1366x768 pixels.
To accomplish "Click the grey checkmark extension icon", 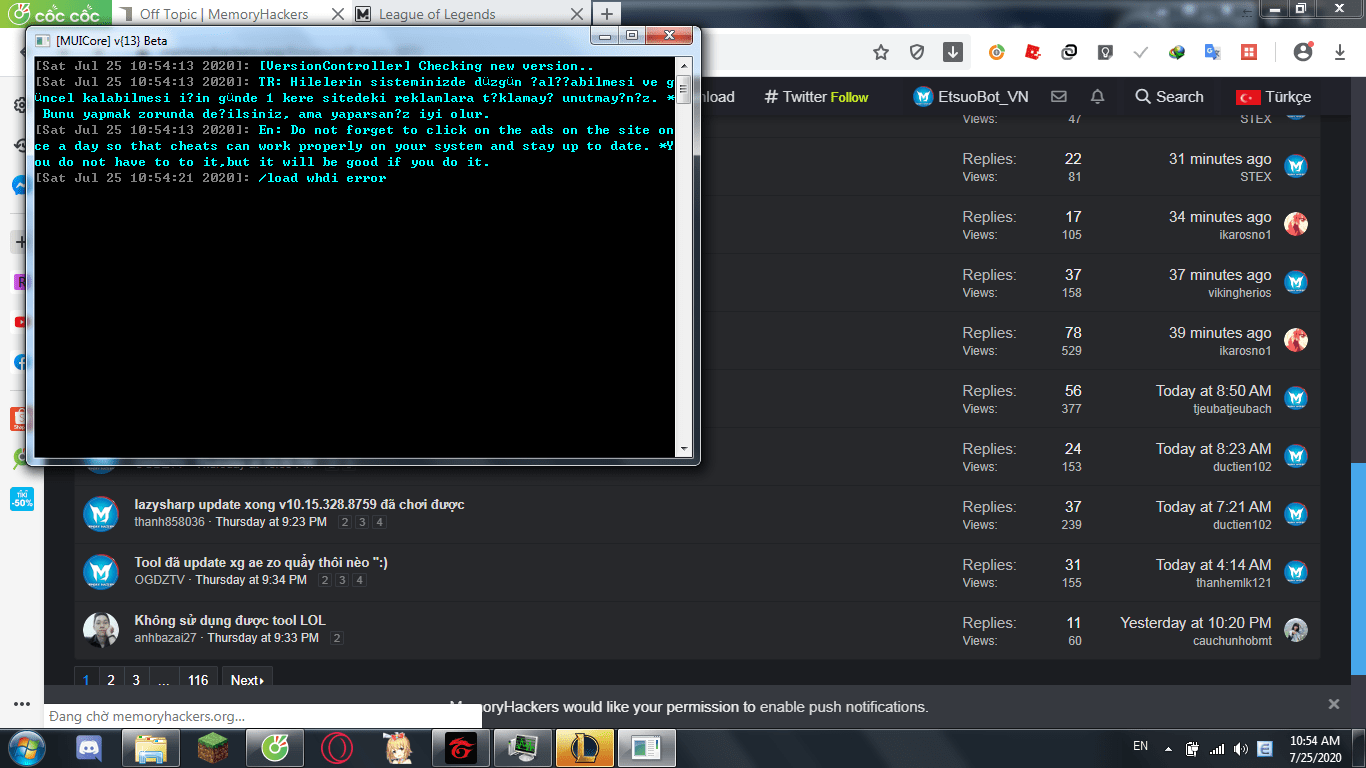I will tap(1141, 52).
